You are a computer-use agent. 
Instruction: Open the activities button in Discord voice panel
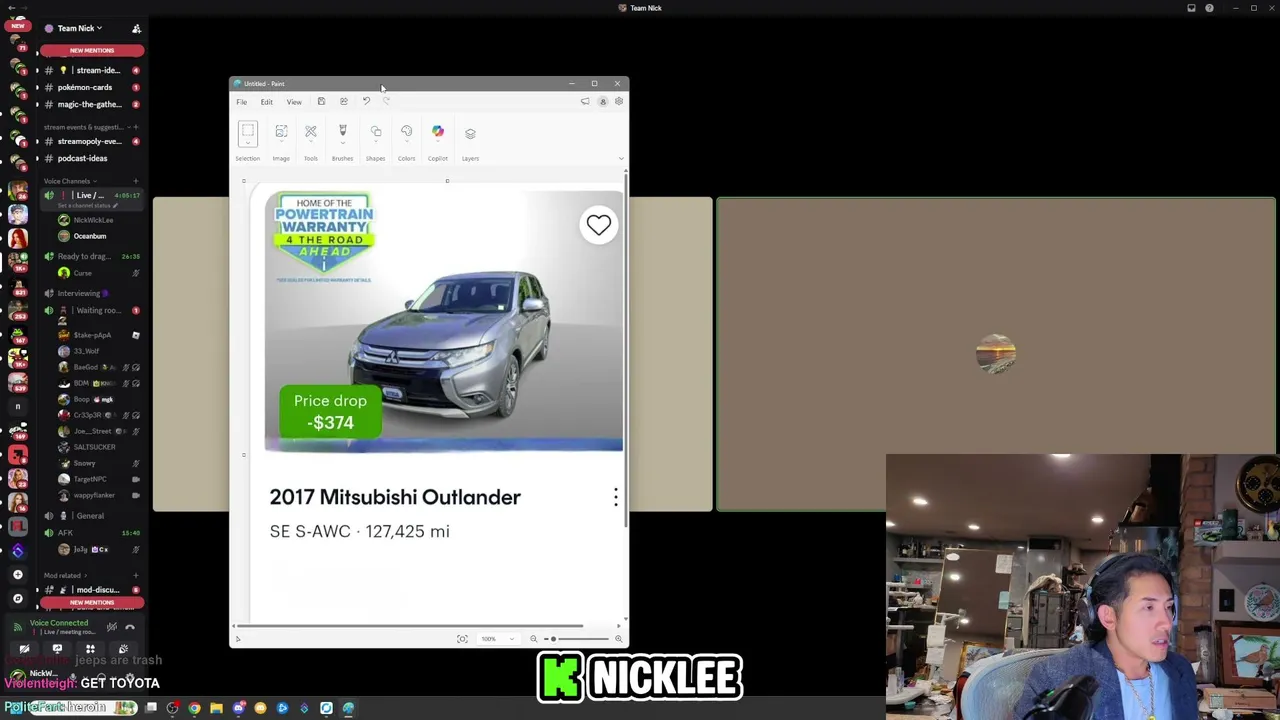pyautogui.click(x=90, y=649)
